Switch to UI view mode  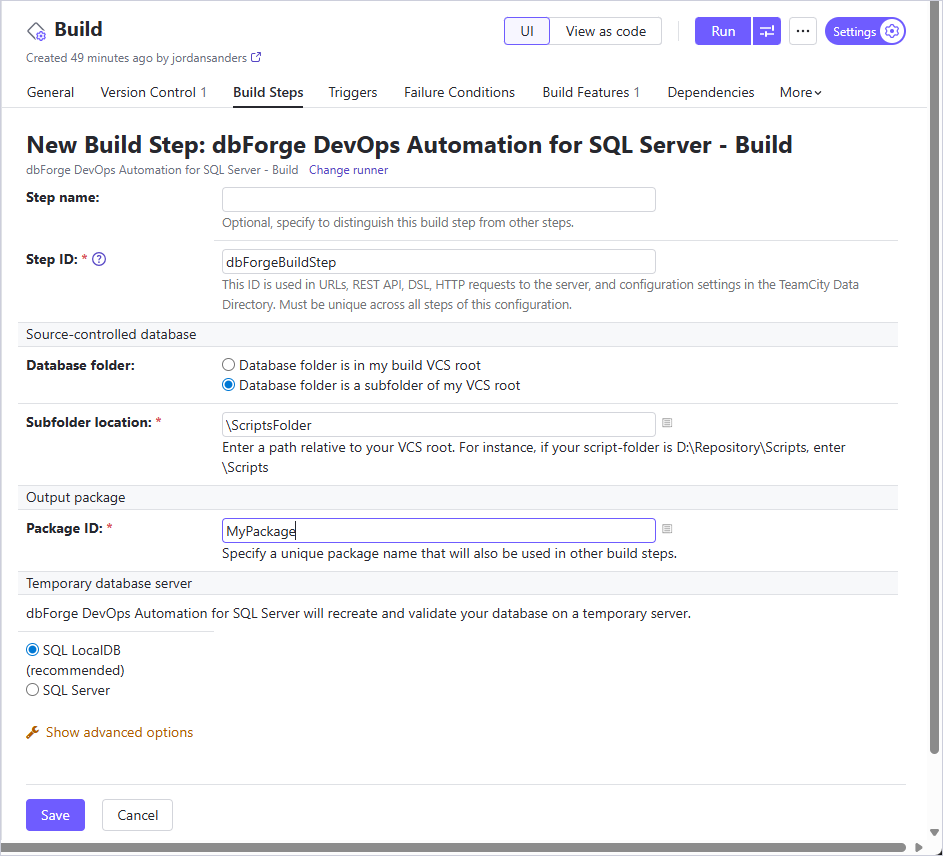tap(527, 31)
